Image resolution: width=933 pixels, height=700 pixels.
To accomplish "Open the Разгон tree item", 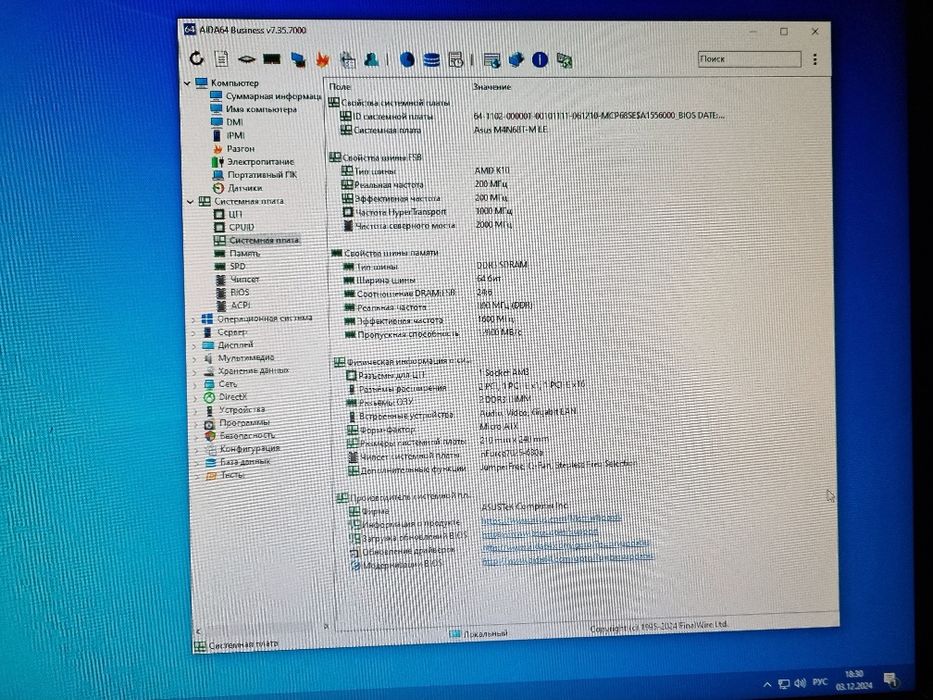I will 240,148.
